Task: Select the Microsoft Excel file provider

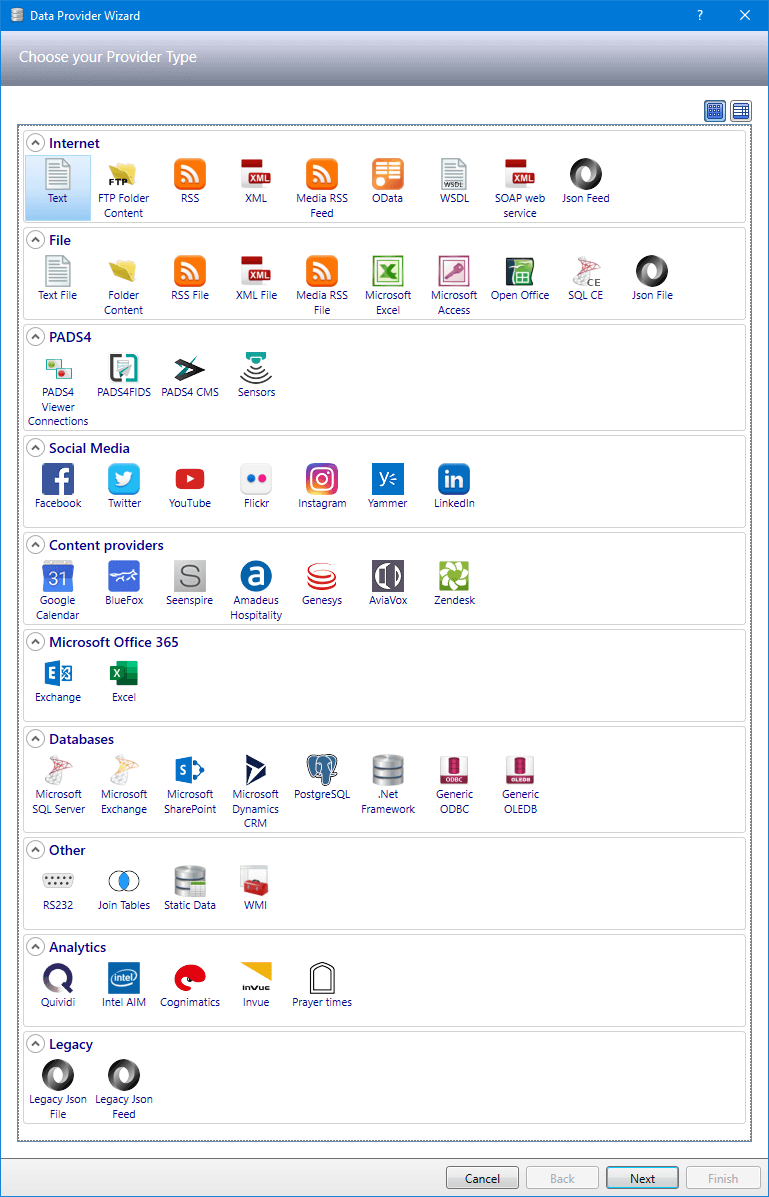Action: 388,285
